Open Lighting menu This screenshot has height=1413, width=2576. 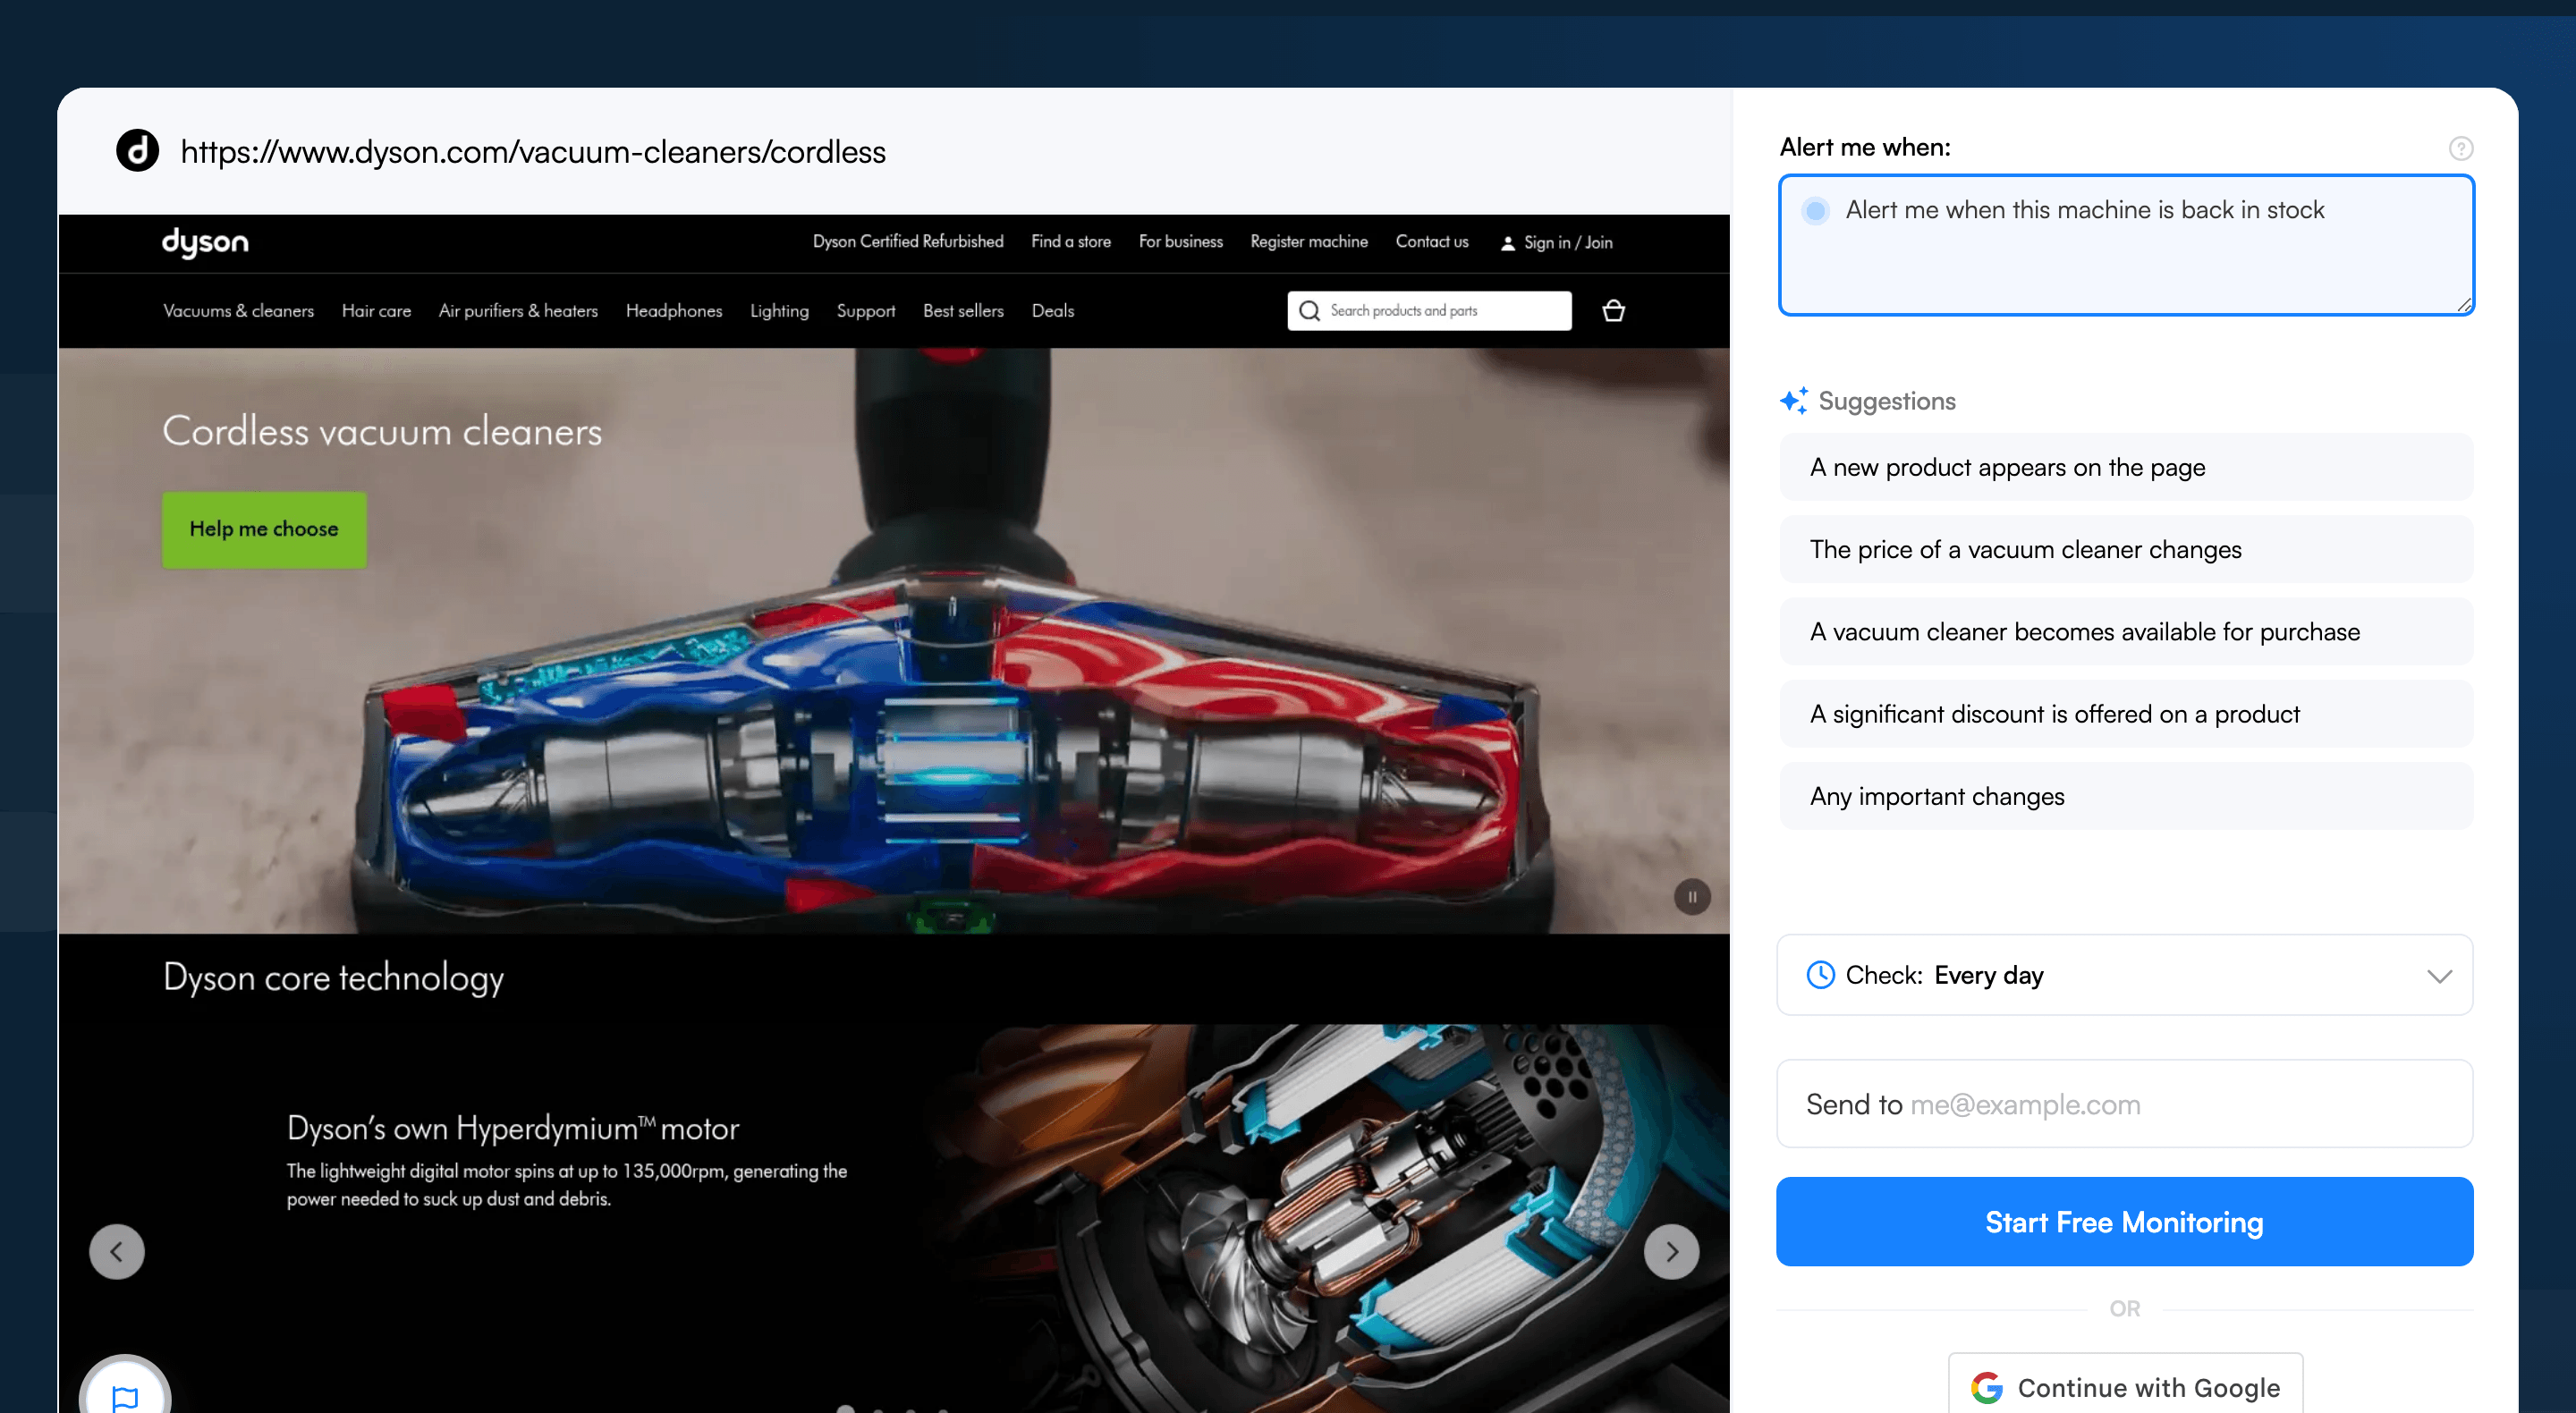point(779,311)
